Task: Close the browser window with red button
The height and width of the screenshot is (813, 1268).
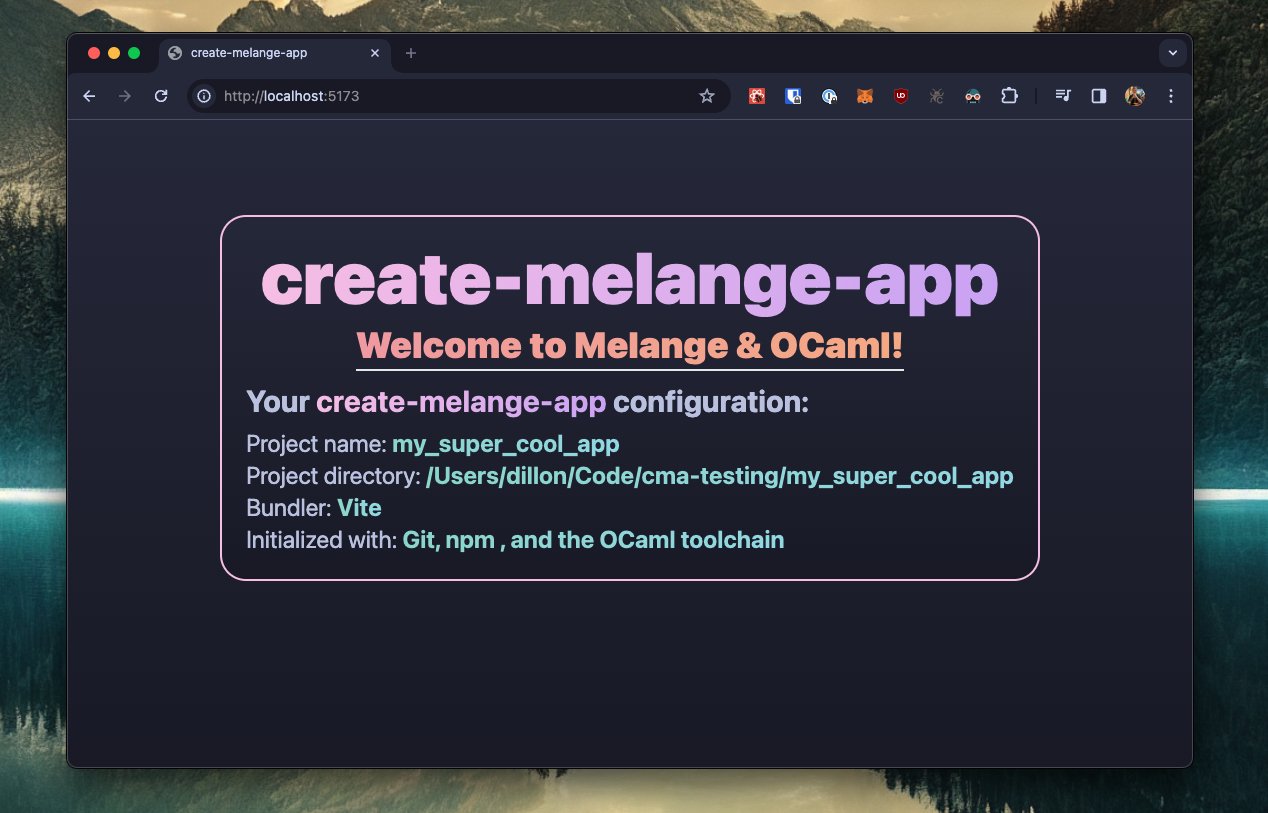Action: point(94,53)
